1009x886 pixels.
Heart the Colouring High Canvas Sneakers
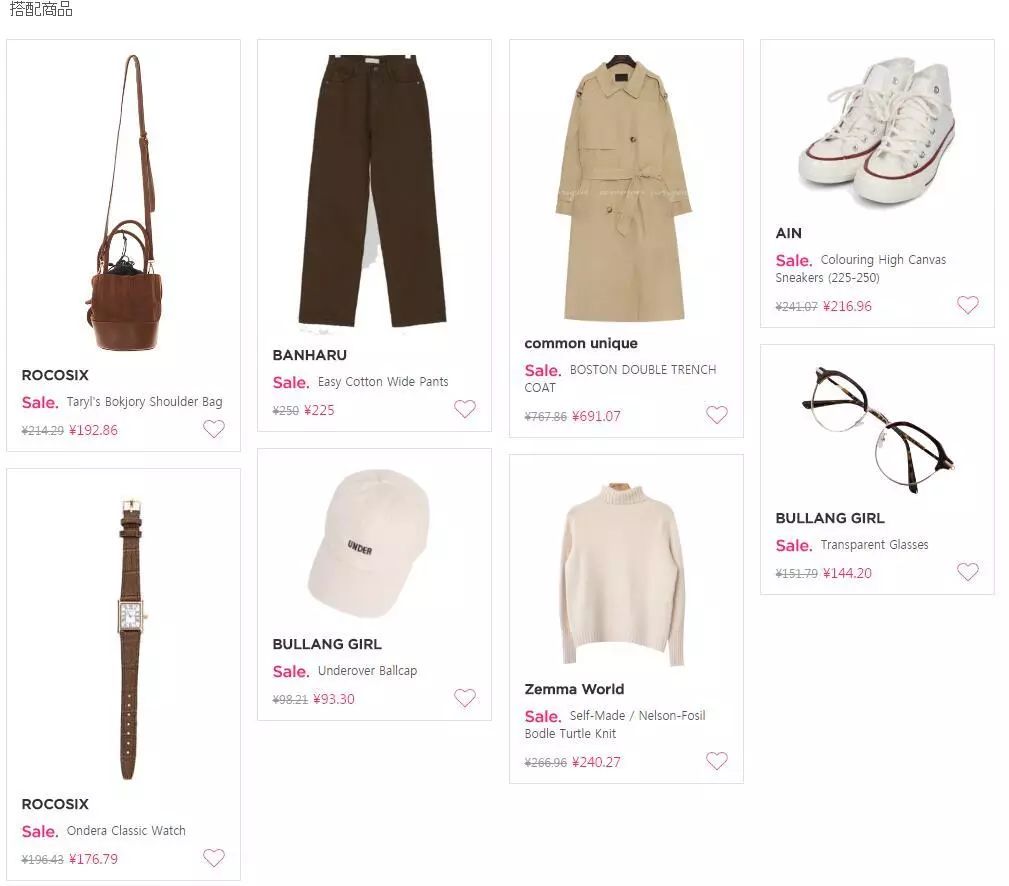tap(966, 305)
